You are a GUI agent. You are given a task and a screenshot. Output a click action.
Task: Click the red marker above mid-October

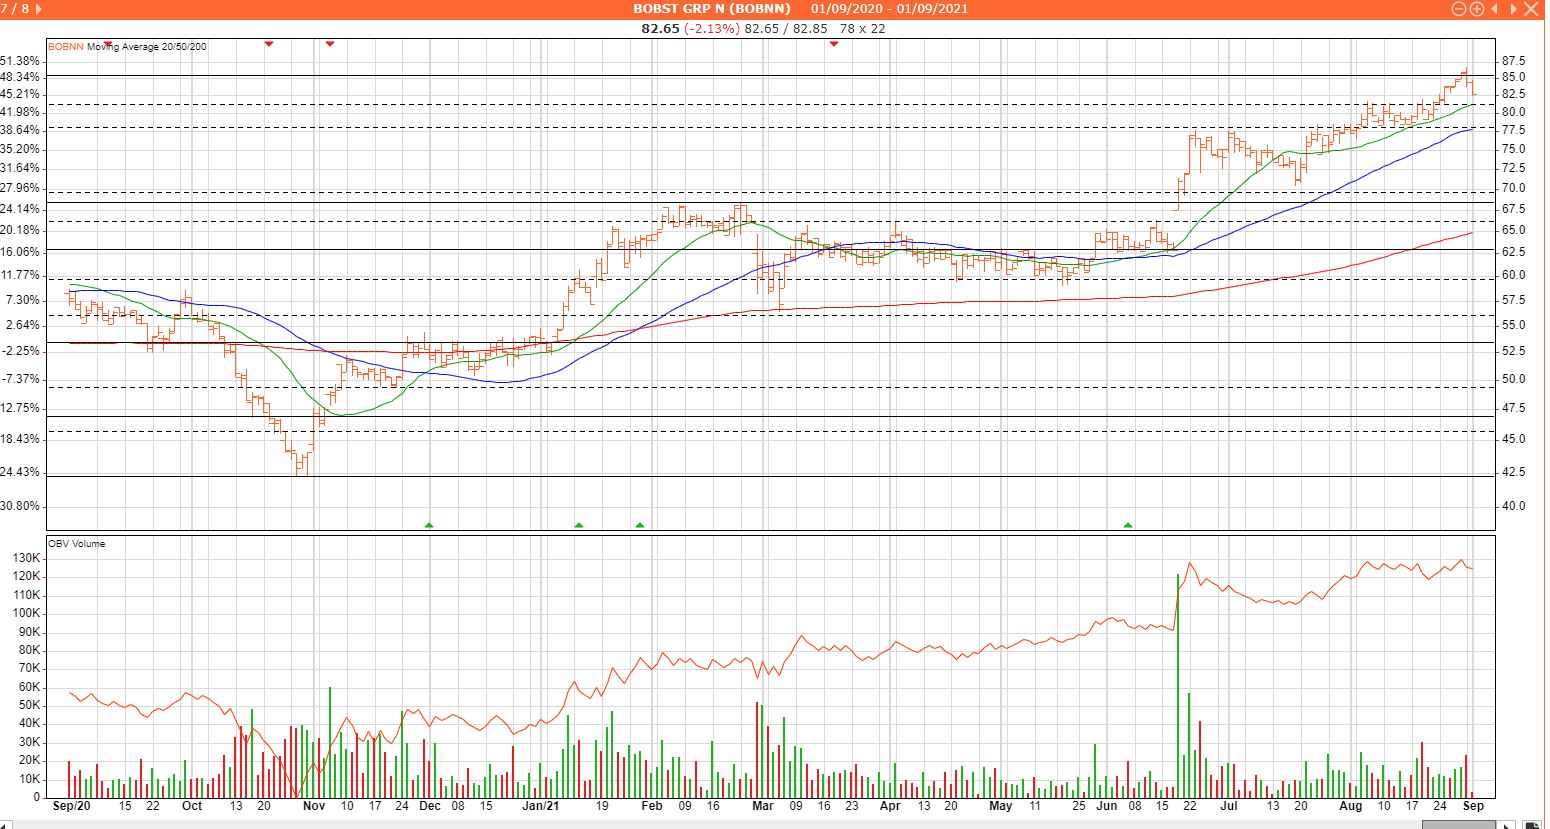click(x=268, y=43)
